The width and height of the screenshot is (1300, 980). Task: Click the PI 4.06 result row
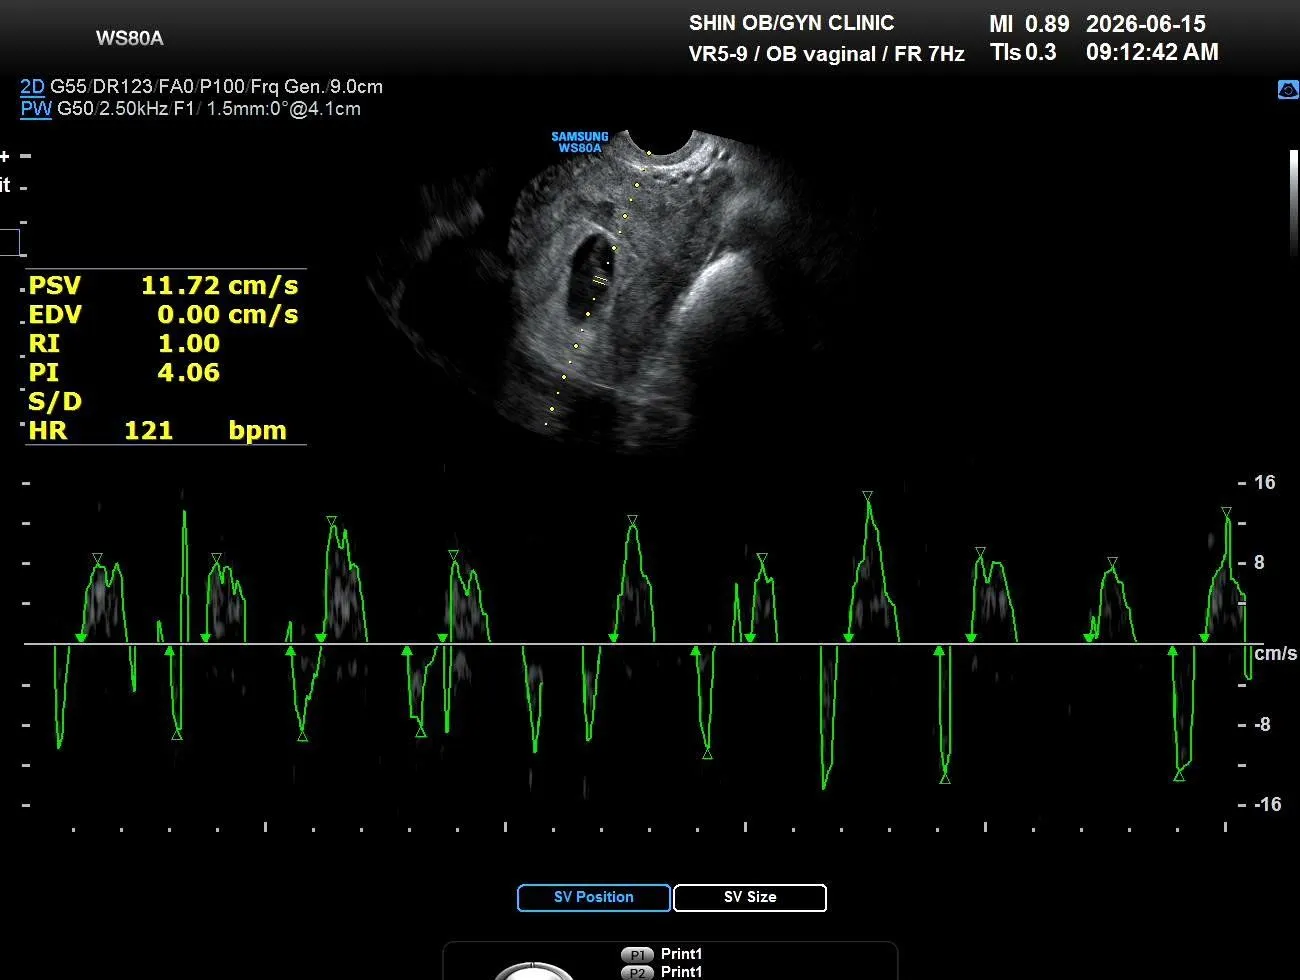[165, 373]
